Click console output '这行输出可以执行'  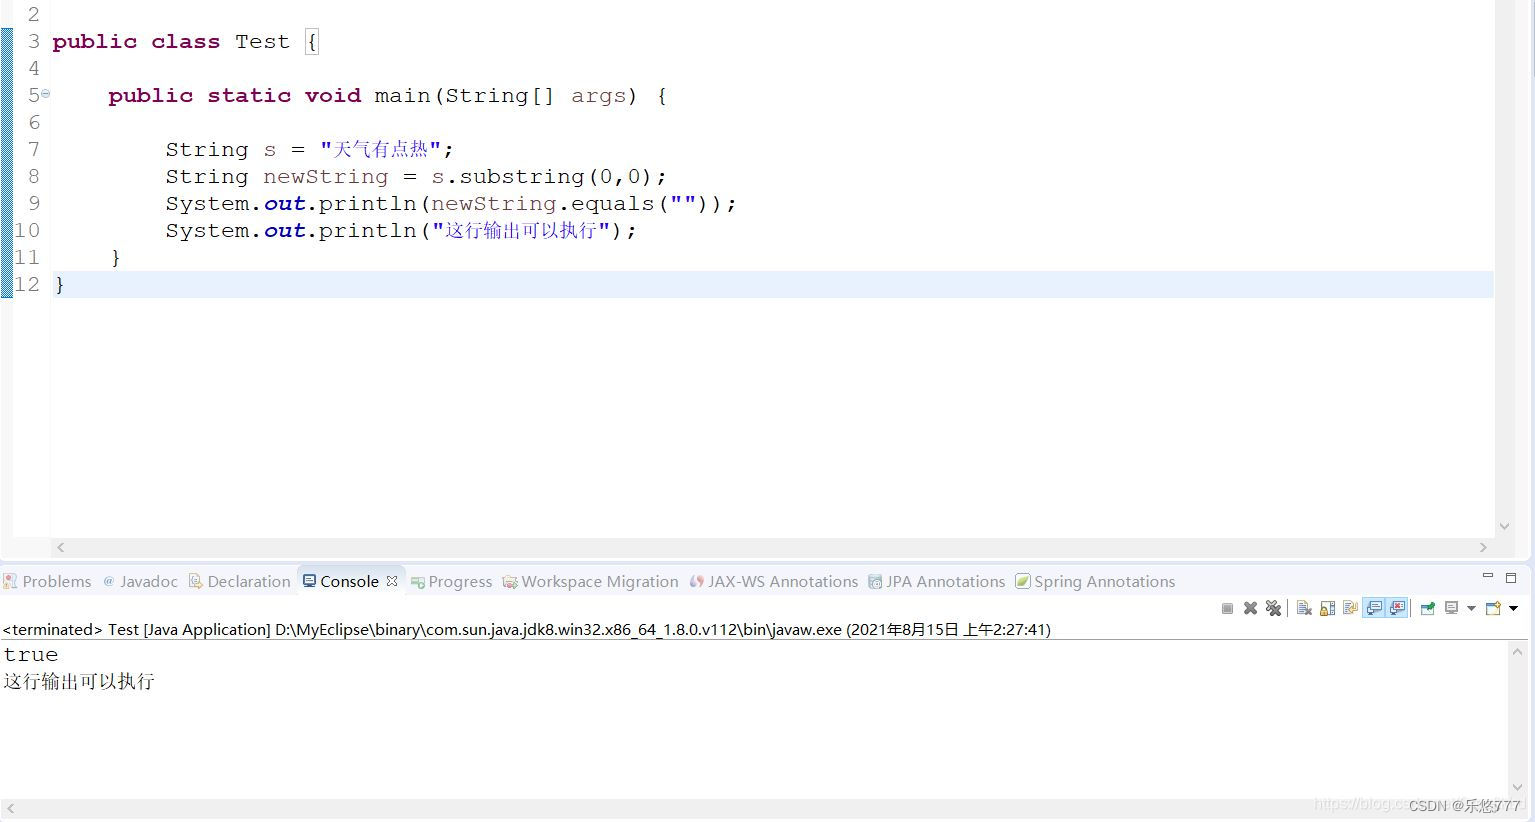(x=79, y=681)
